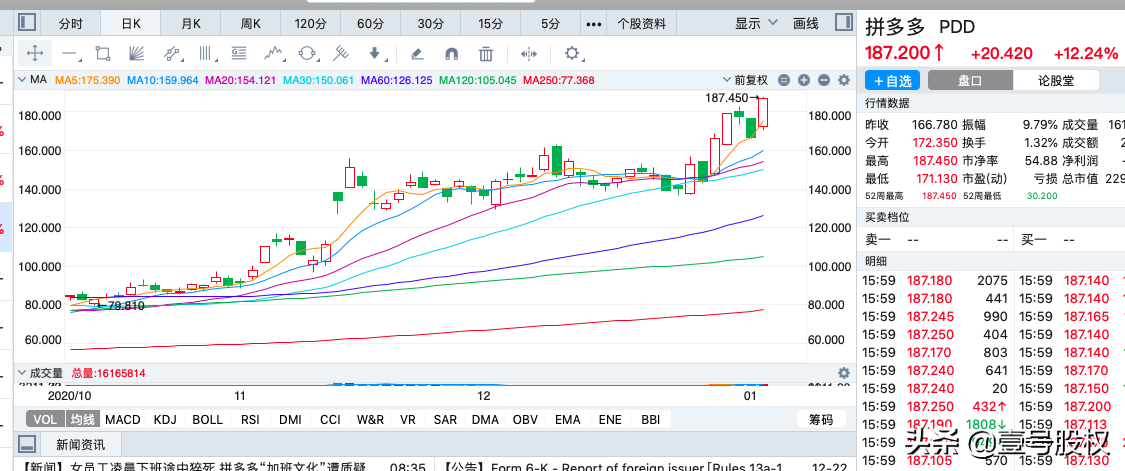This screenshot has height=471, width=1125.
Task: Switch to the 30分 period tab
Action: pos(430,24)
